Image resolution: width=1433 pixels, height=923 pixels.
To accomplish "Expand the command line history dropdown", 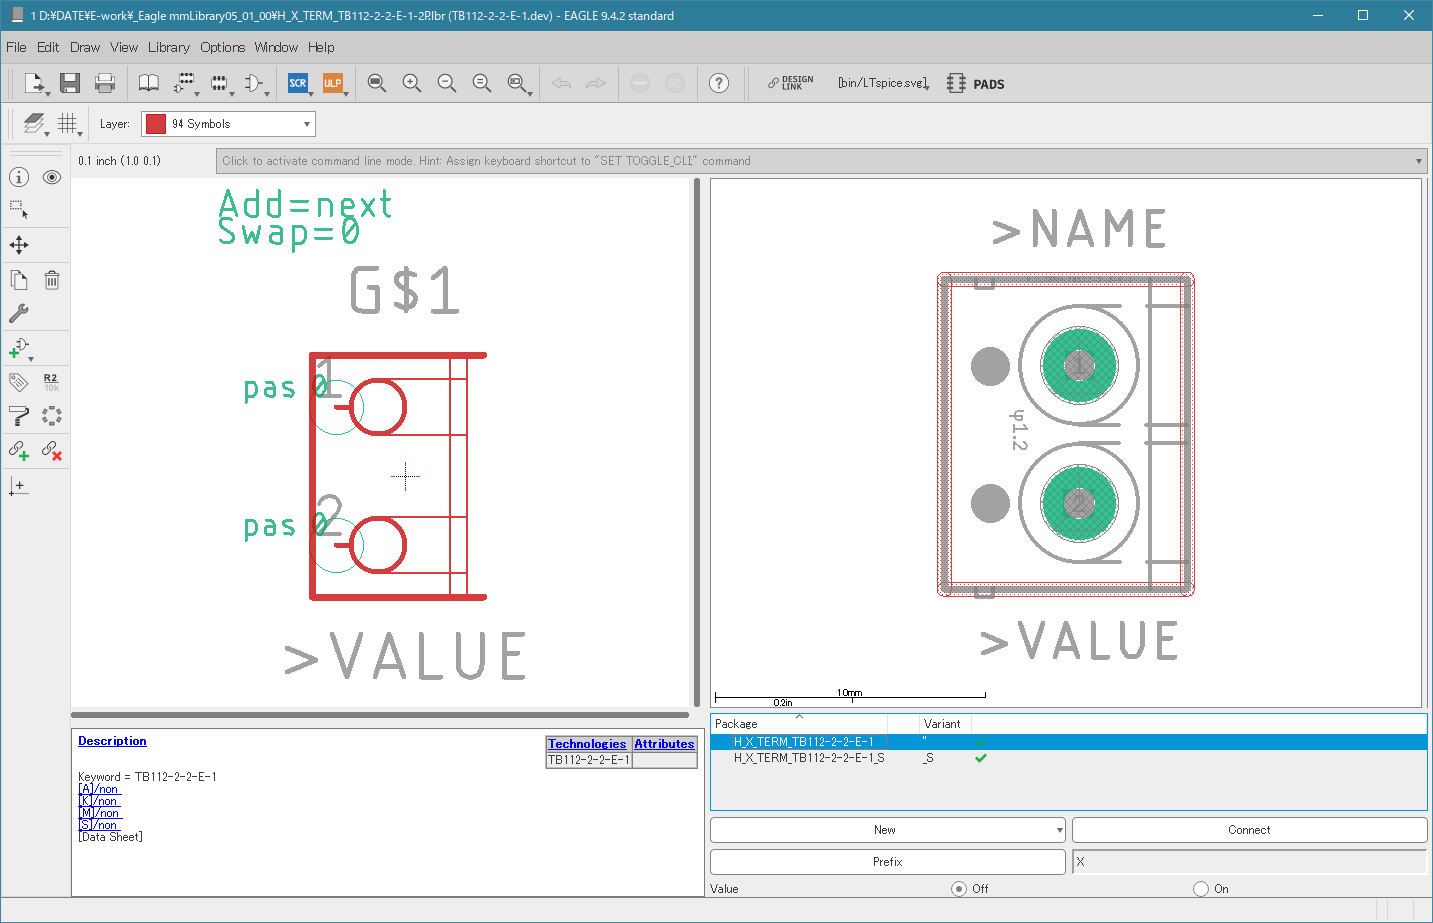I will coord(1419,161).
